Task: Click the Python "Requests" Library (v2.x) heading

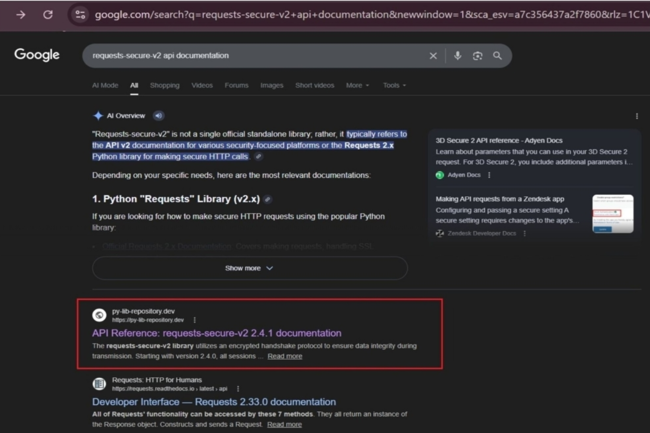Action: [x=176, y=199]
